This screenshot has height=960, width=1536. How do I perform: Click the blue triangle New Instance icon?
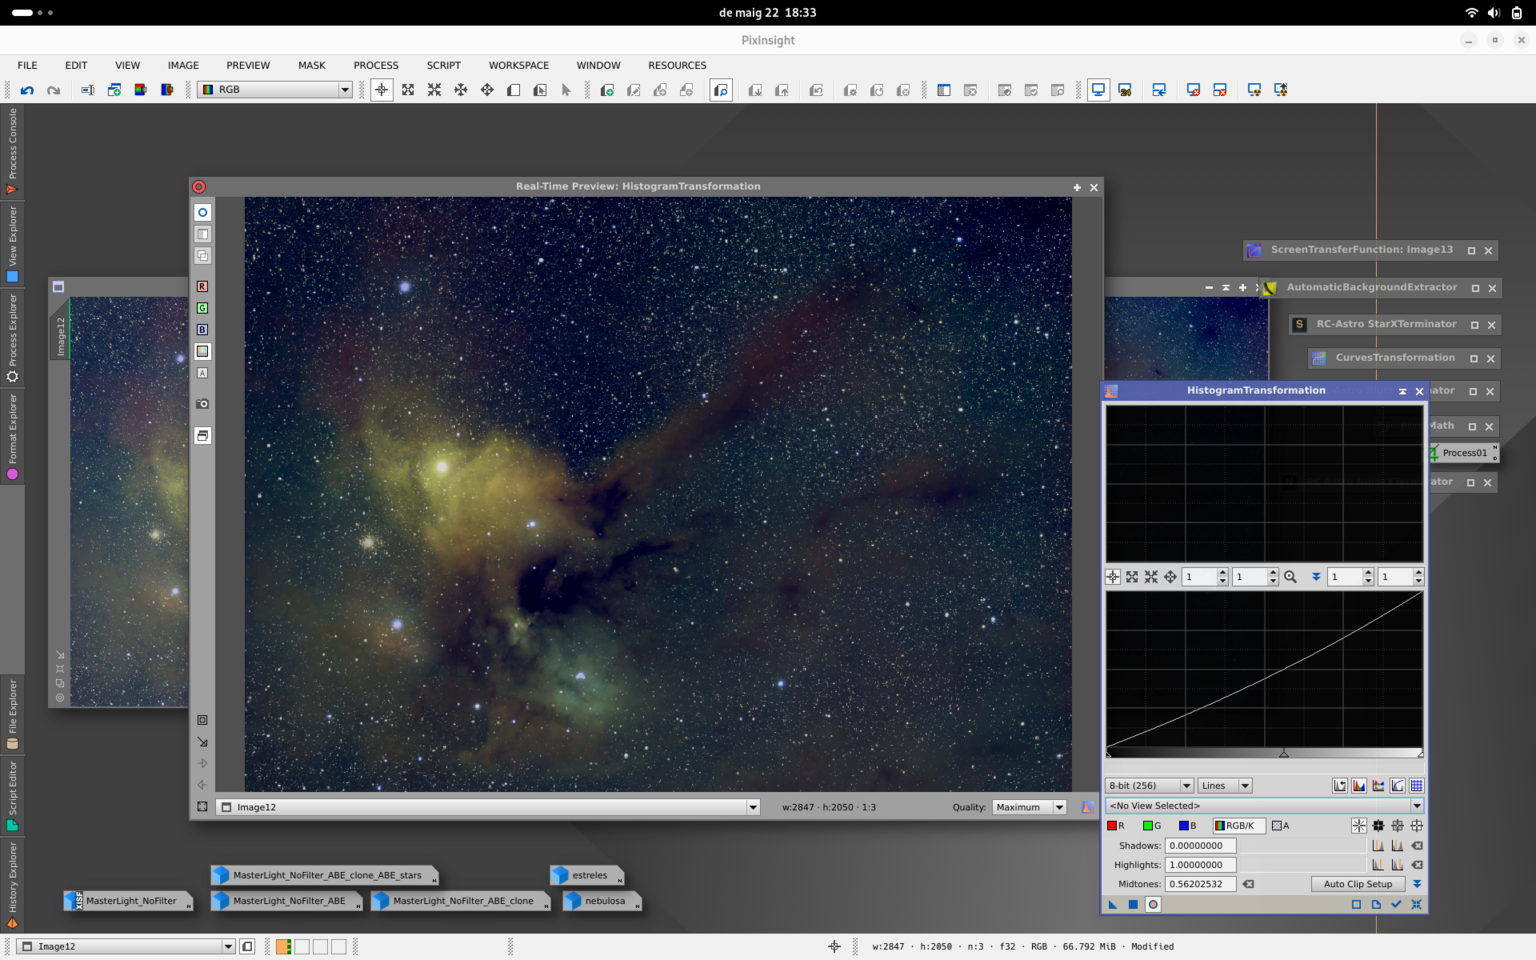click(x=1112, y=904)
